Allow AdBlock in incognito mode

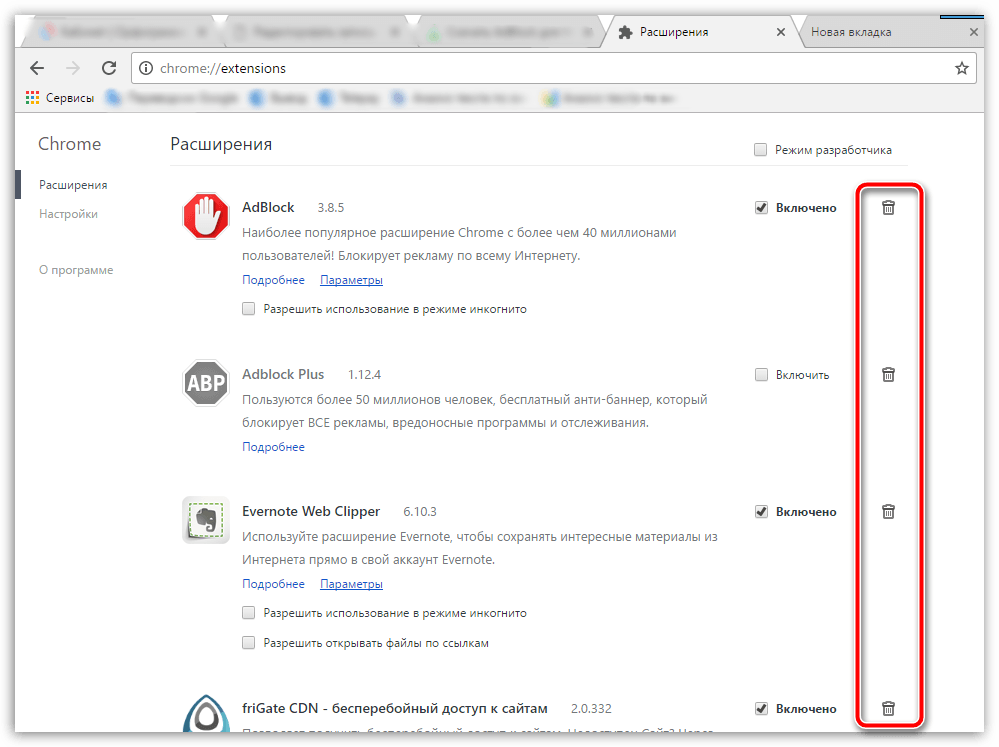(248, 309)
